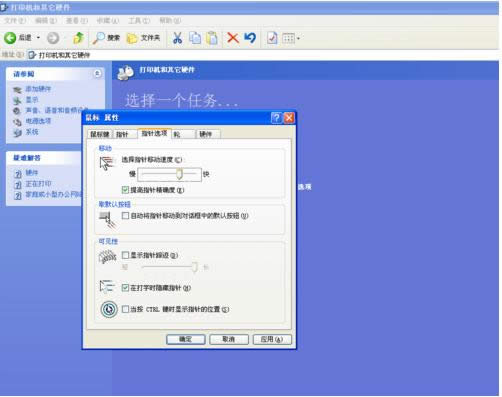
Task: Click the OK button in mouse dialog
Action: (186, 339)
